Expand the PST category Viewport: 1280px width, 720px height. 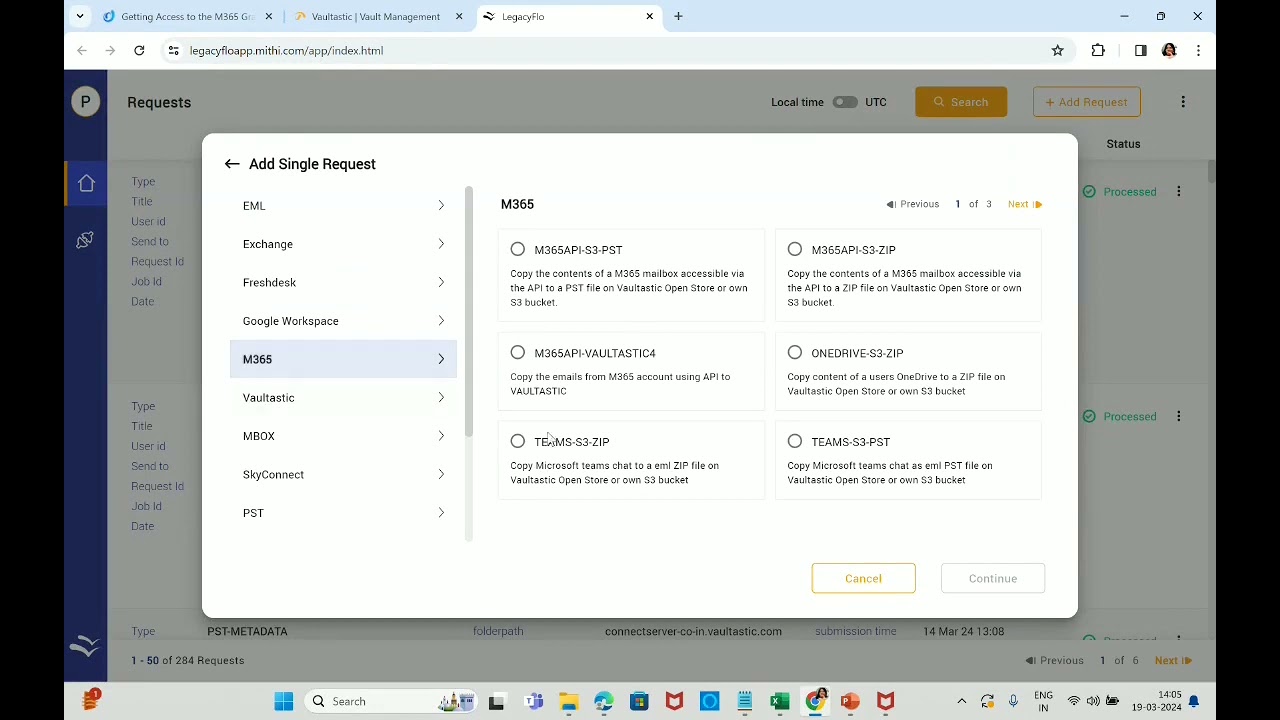click(x=343, y=513)
